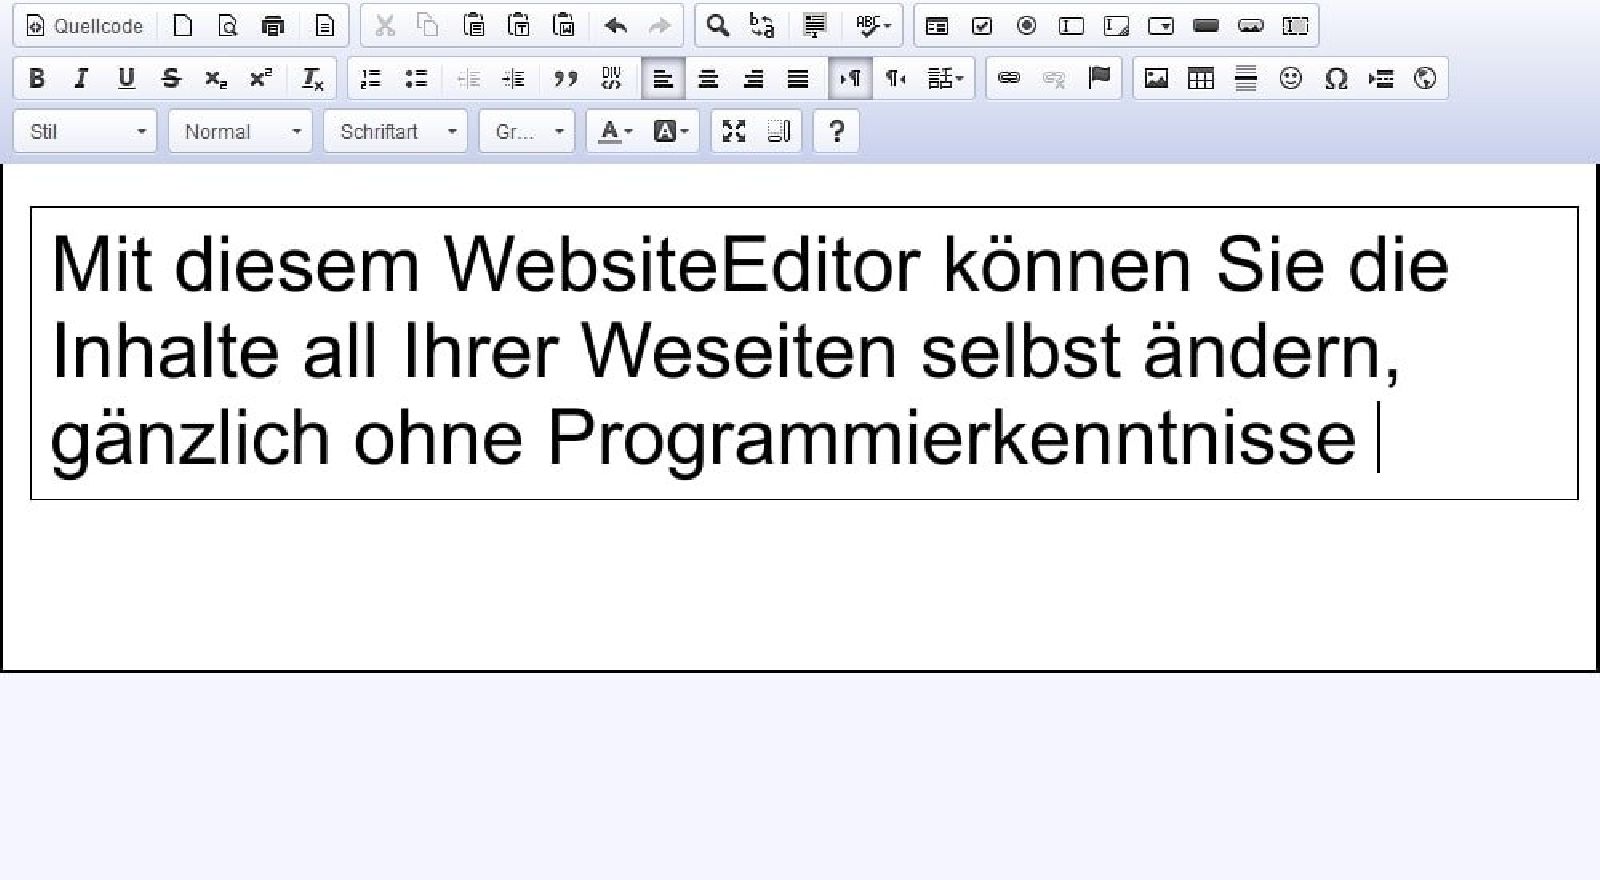The image size is (1600, 880).
Task: Open the Quellcode source view
Action: click(85, 26)
